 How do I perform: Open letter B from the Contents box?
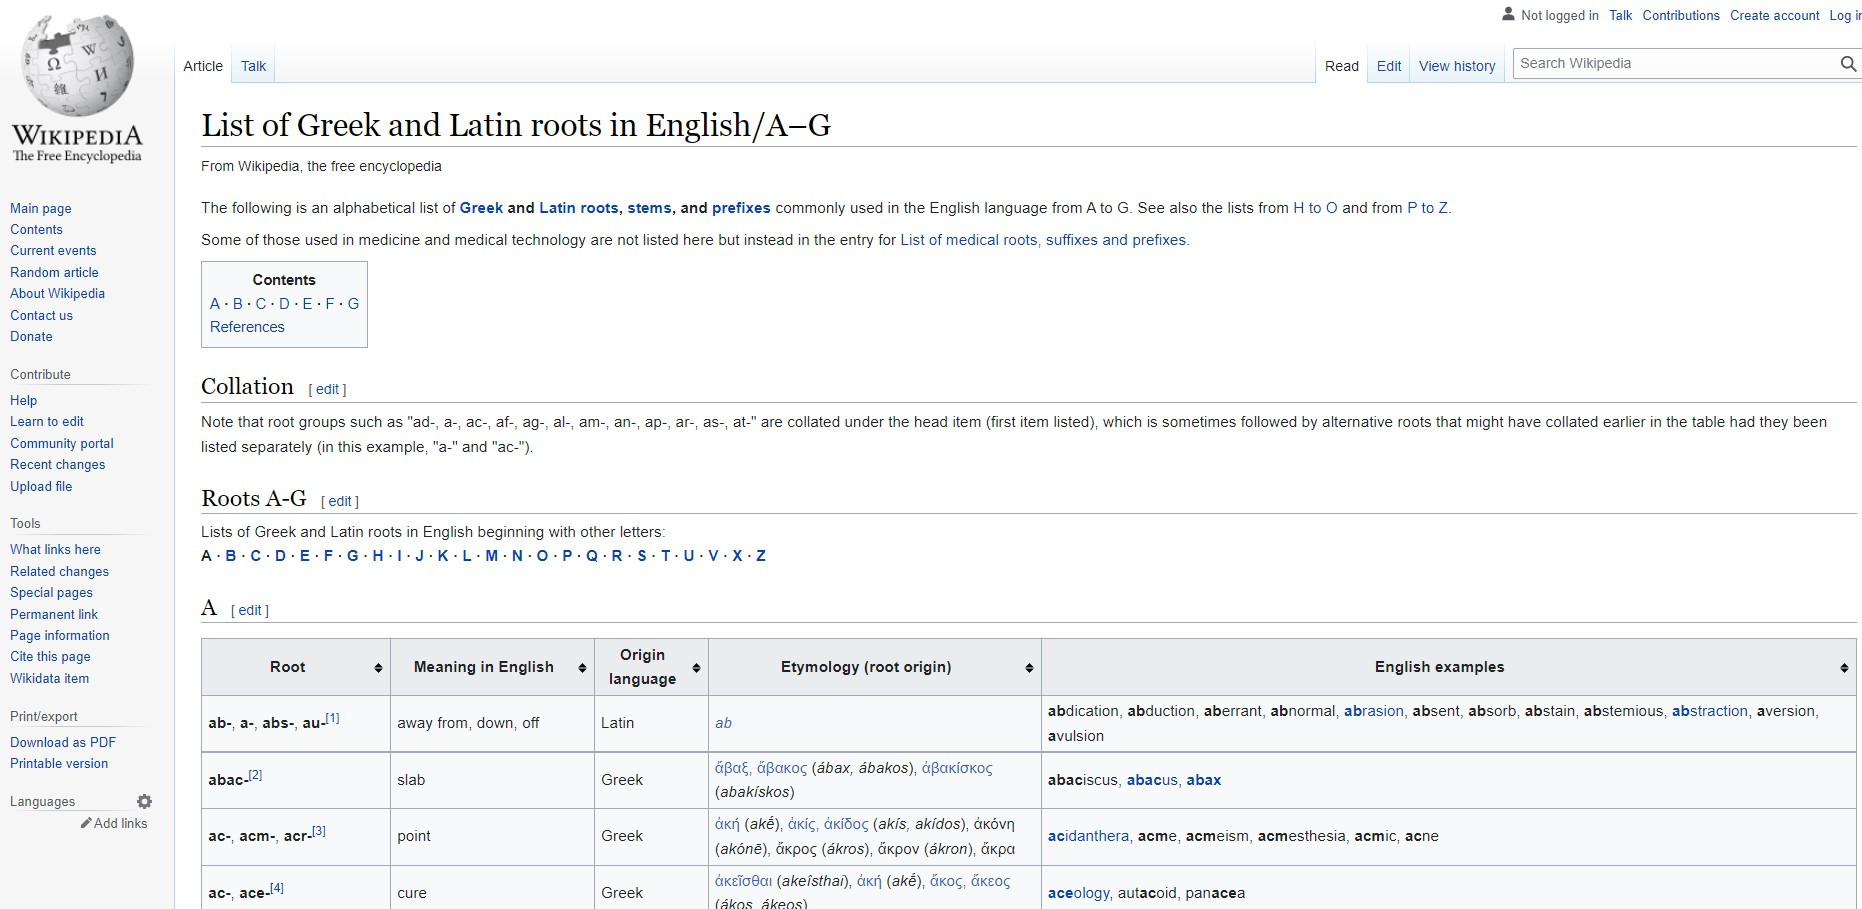(x=238, y=302)
